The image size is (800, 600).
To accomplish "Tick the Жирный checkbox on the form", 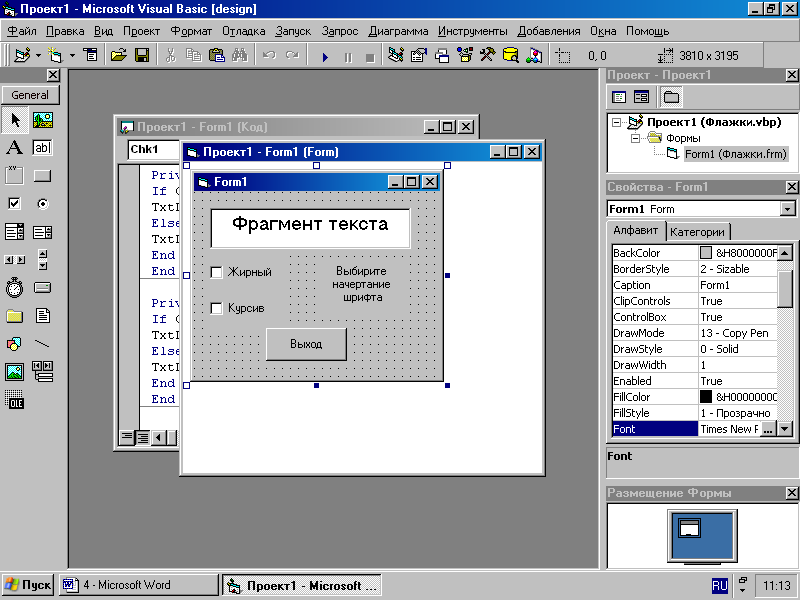I will pyautogui.click(x=216, y=272).
